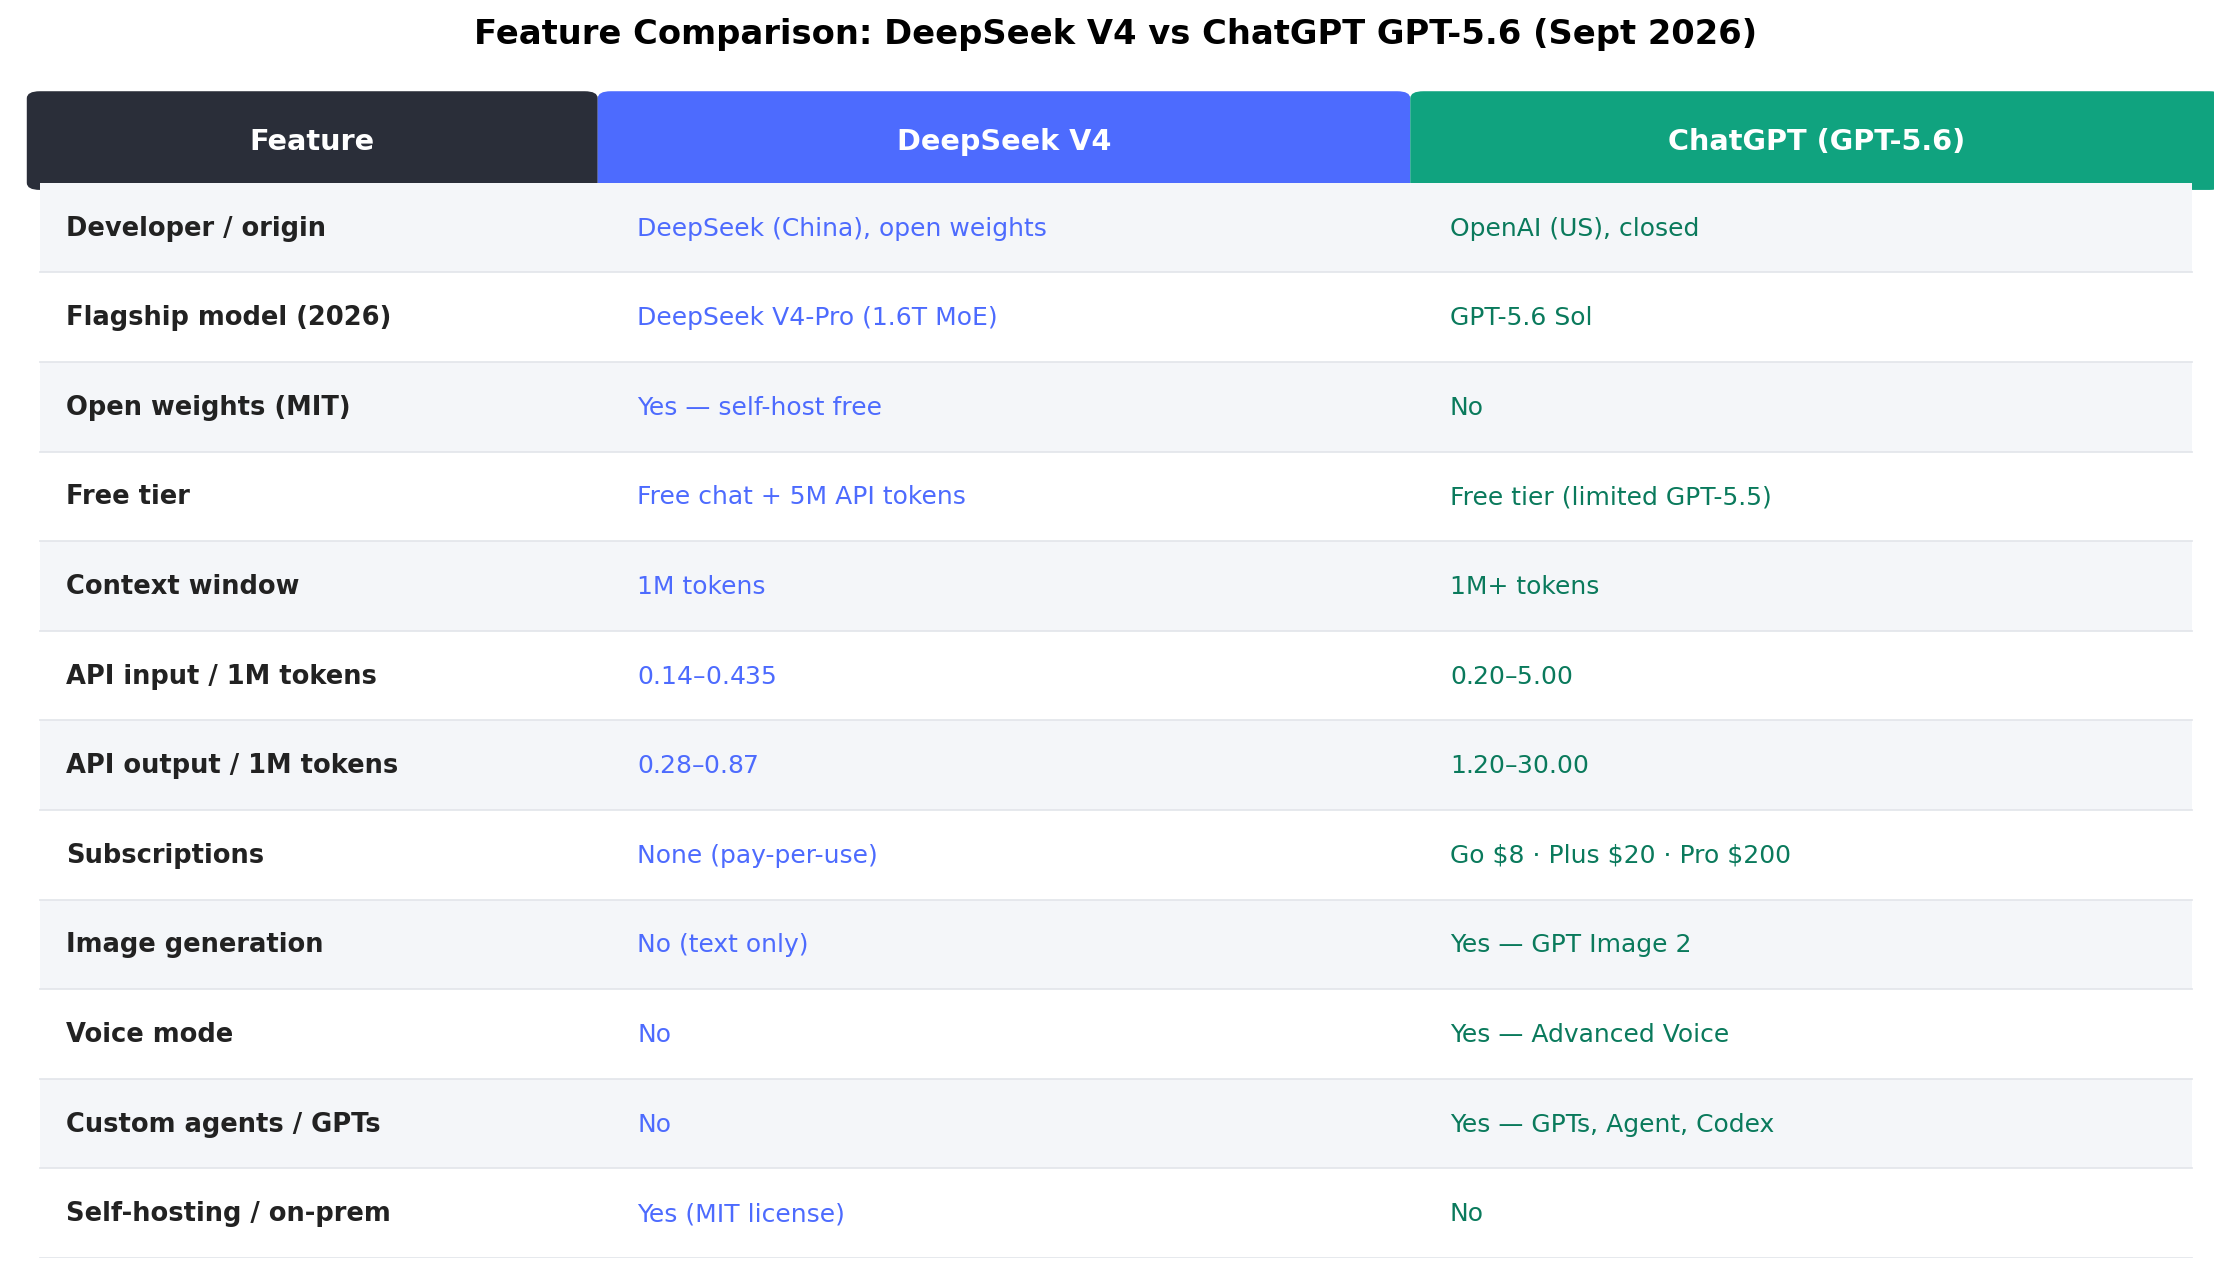
Task: Select 'Yes (MIT license)' cell
Action: (x=741, y=1213)
